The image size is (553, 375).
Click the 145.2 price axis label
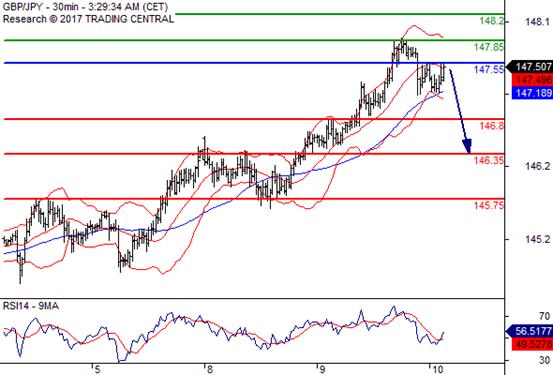(537, 240)
